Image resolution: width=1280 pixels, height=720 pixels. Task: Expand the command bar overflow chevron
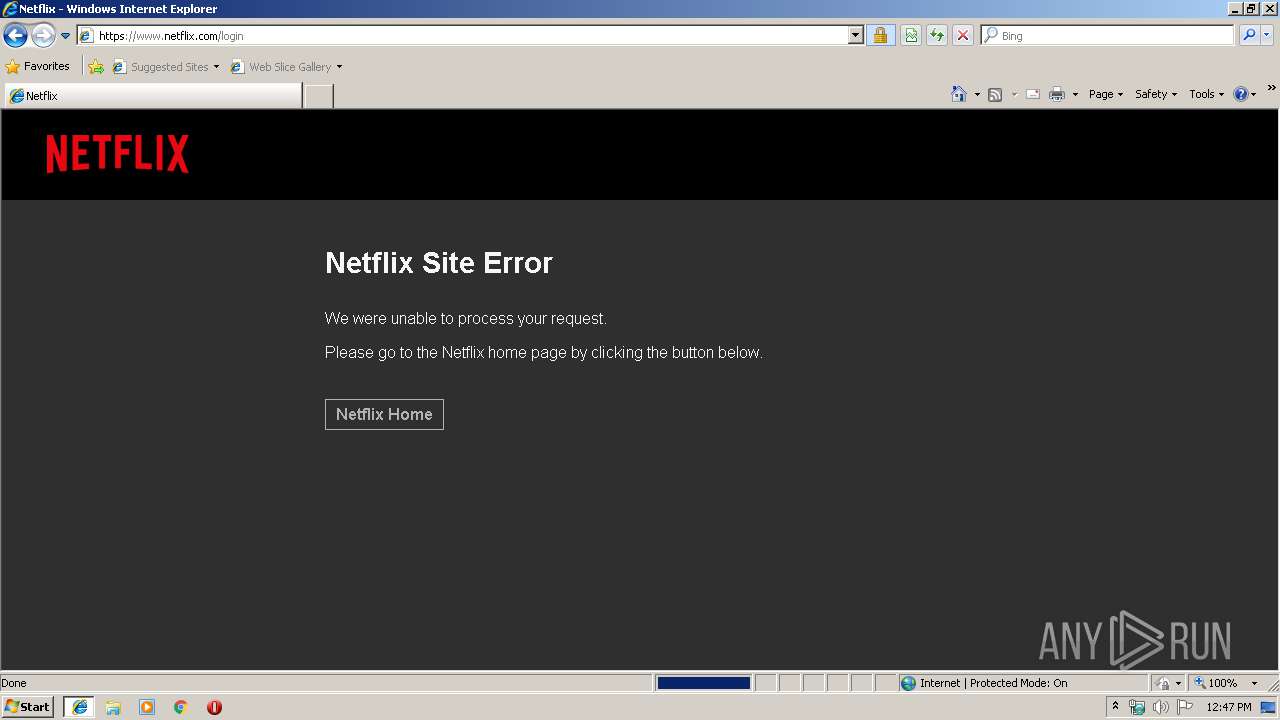[1272, 88]
